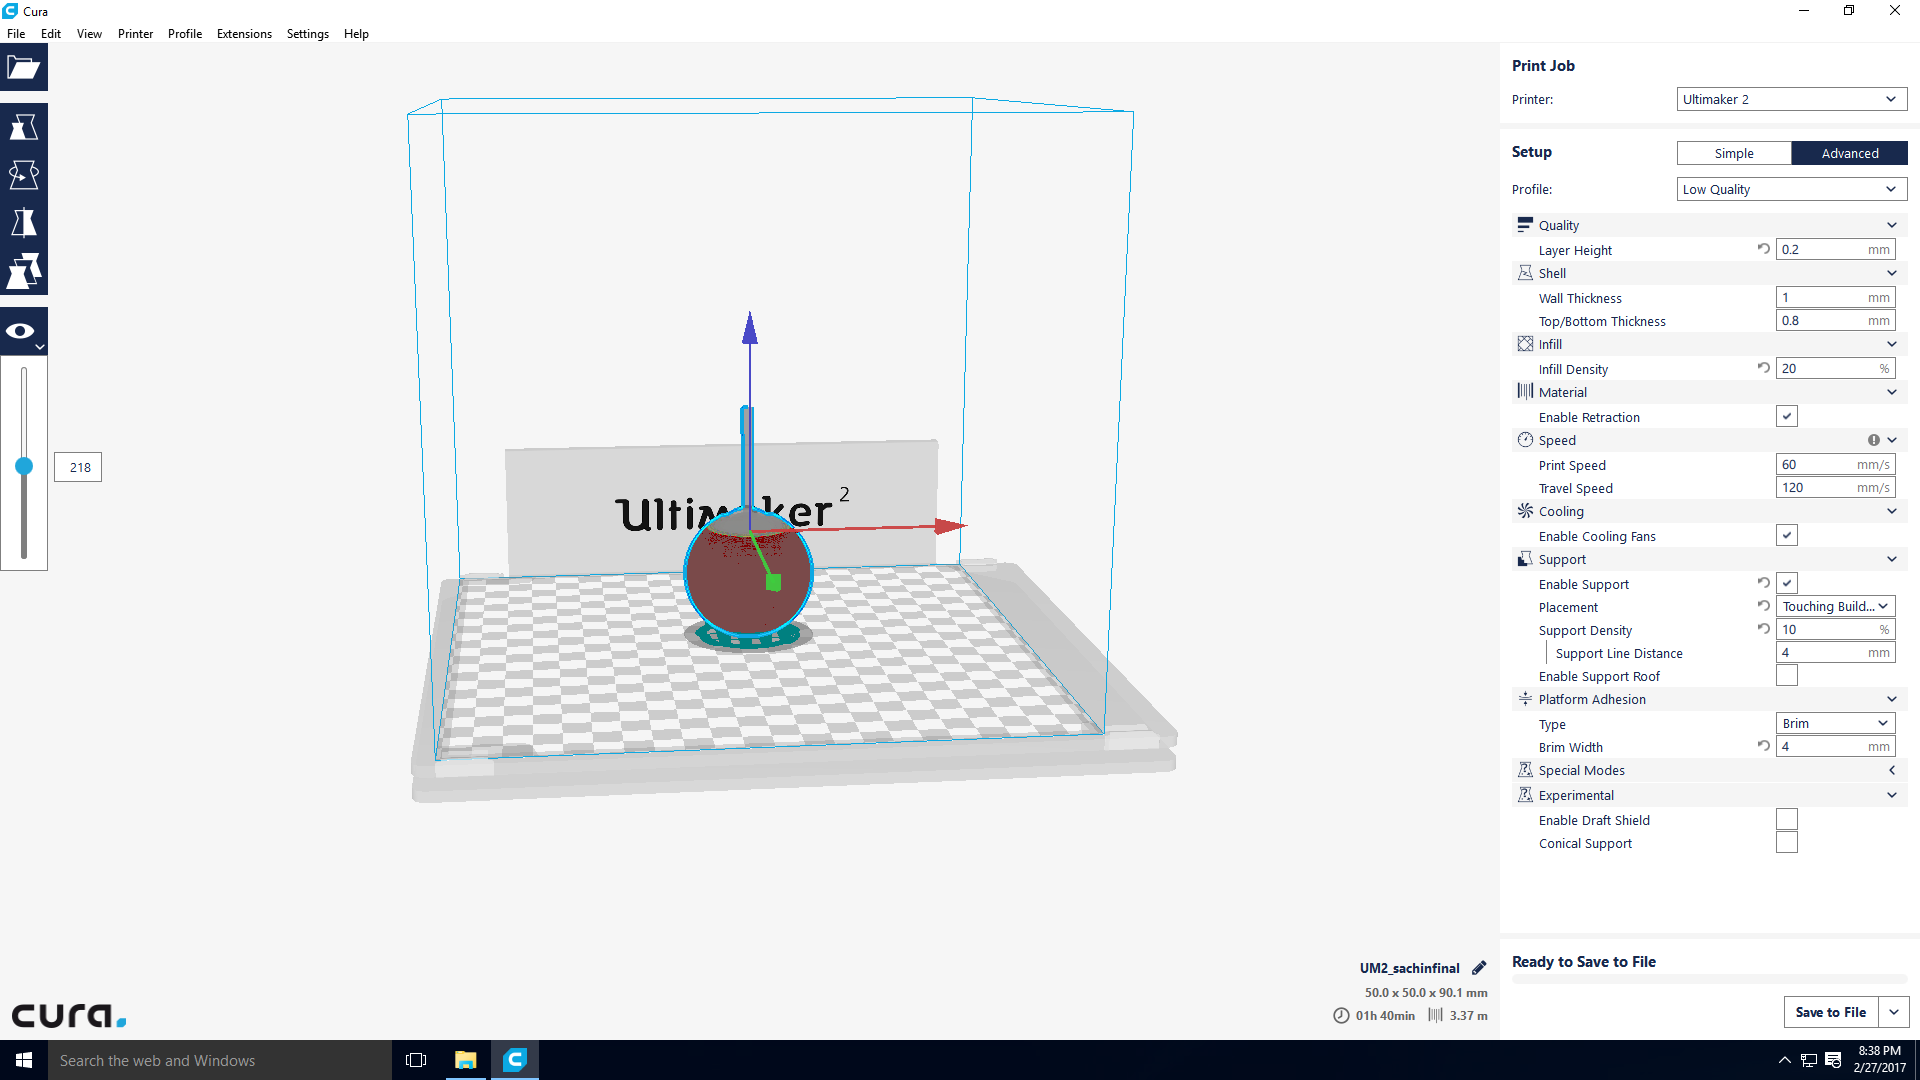
Task: Expand the Special Modes section chevron
Action: [x=1892, y=770]
